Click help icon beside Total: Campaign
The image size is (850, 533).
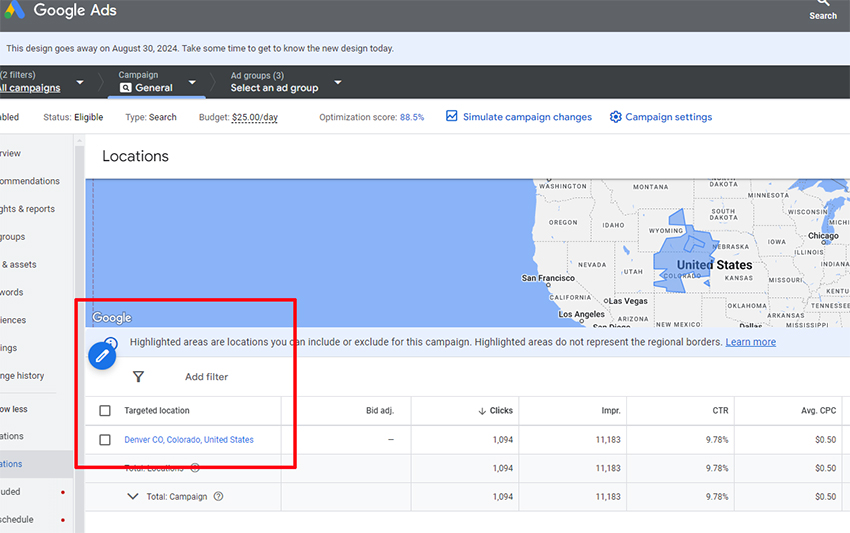[218, 496]
